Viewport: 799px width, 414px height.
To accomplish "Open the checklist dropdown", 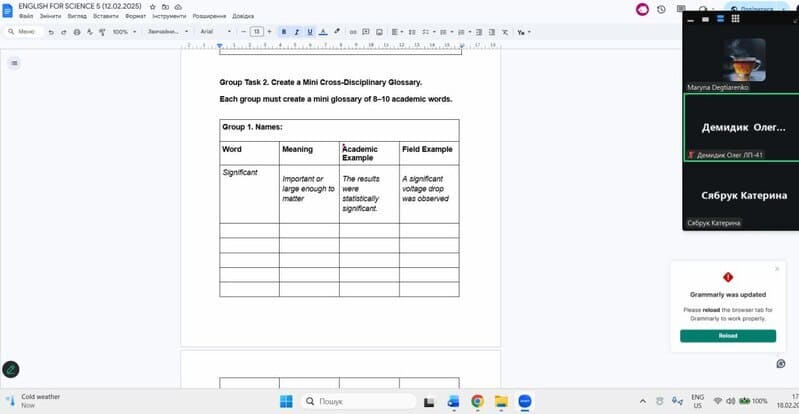I will click(428, 32).
